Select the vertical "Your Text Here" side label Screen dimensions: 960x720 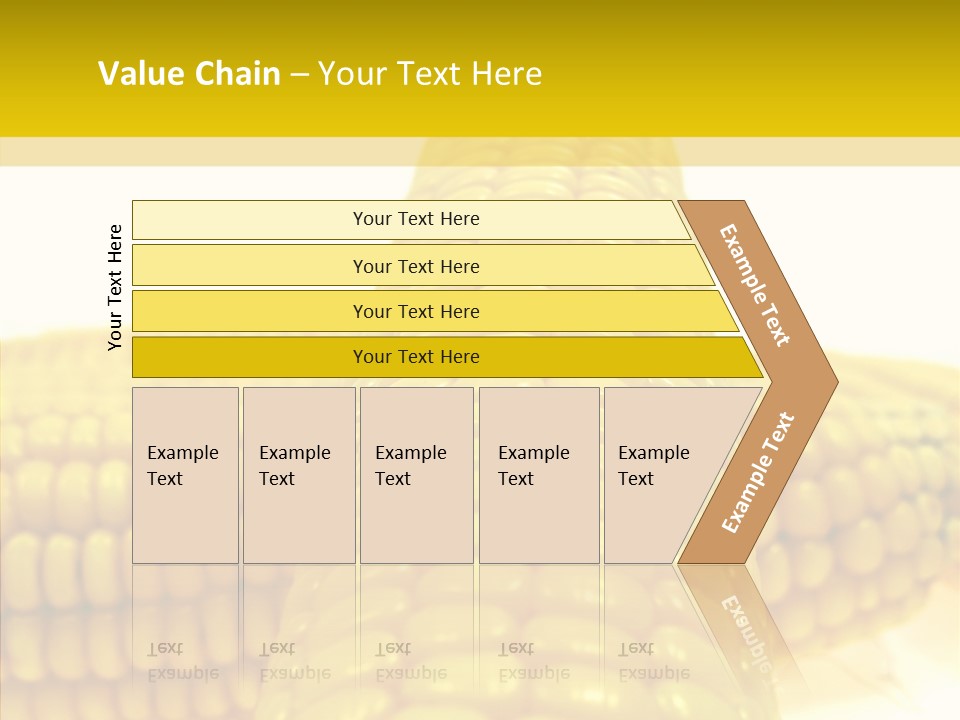[x=115, y=288]
